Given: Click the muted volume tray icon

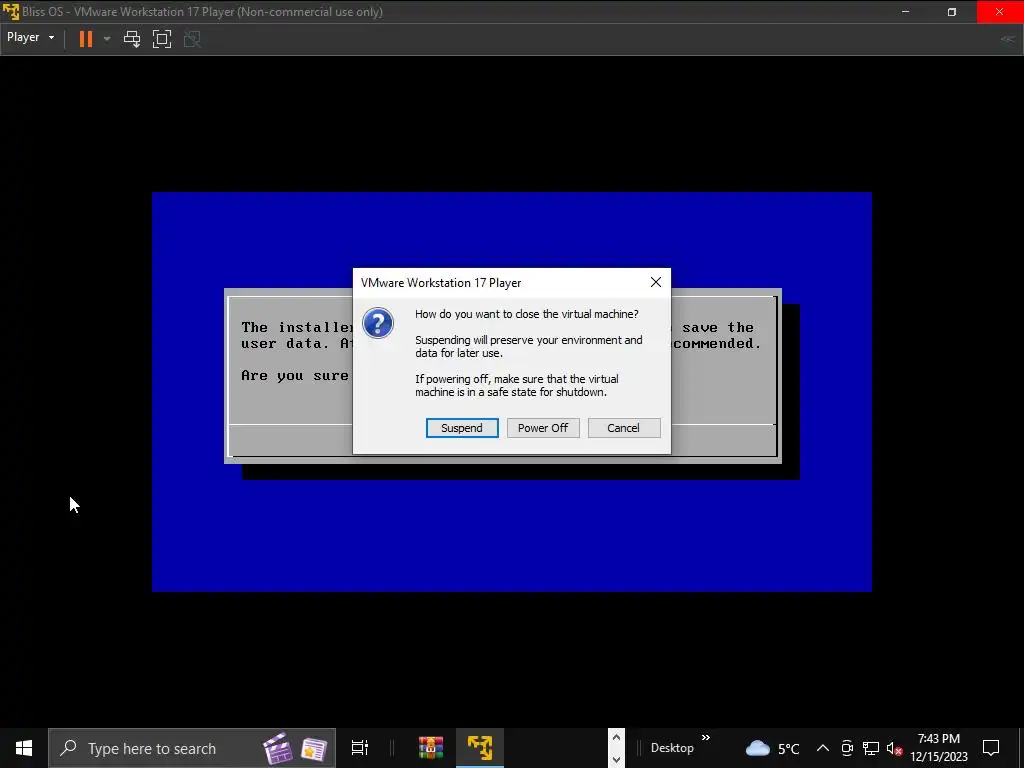Looking at the screenshot, I should pyautogui.click(x=894, y=748).
